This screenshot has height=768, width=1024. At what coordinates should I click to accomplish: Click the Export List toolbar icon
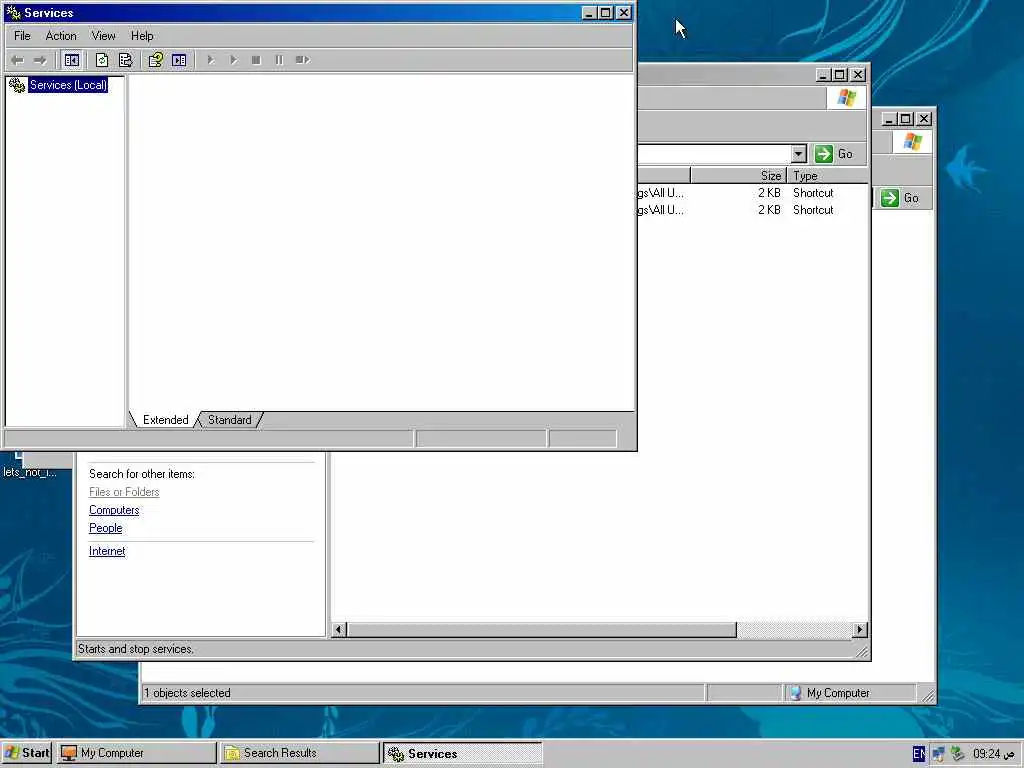[125, 60]
